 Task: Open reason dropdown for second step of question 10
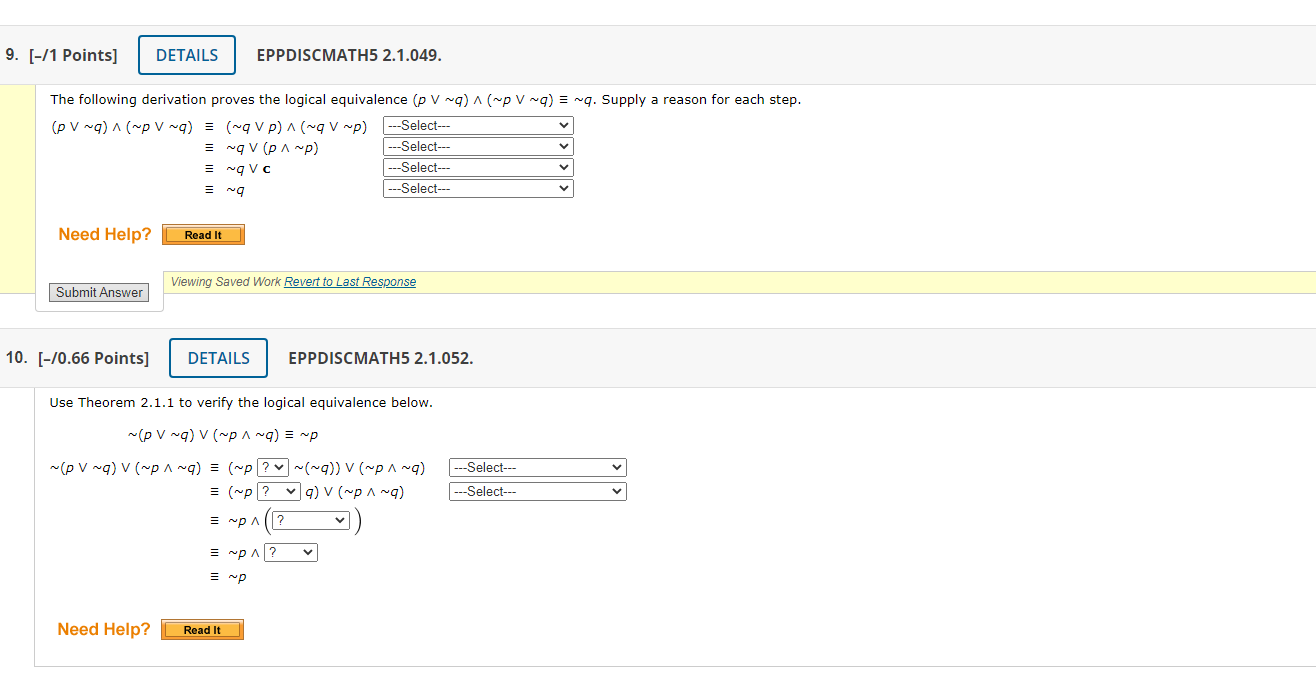538,491
